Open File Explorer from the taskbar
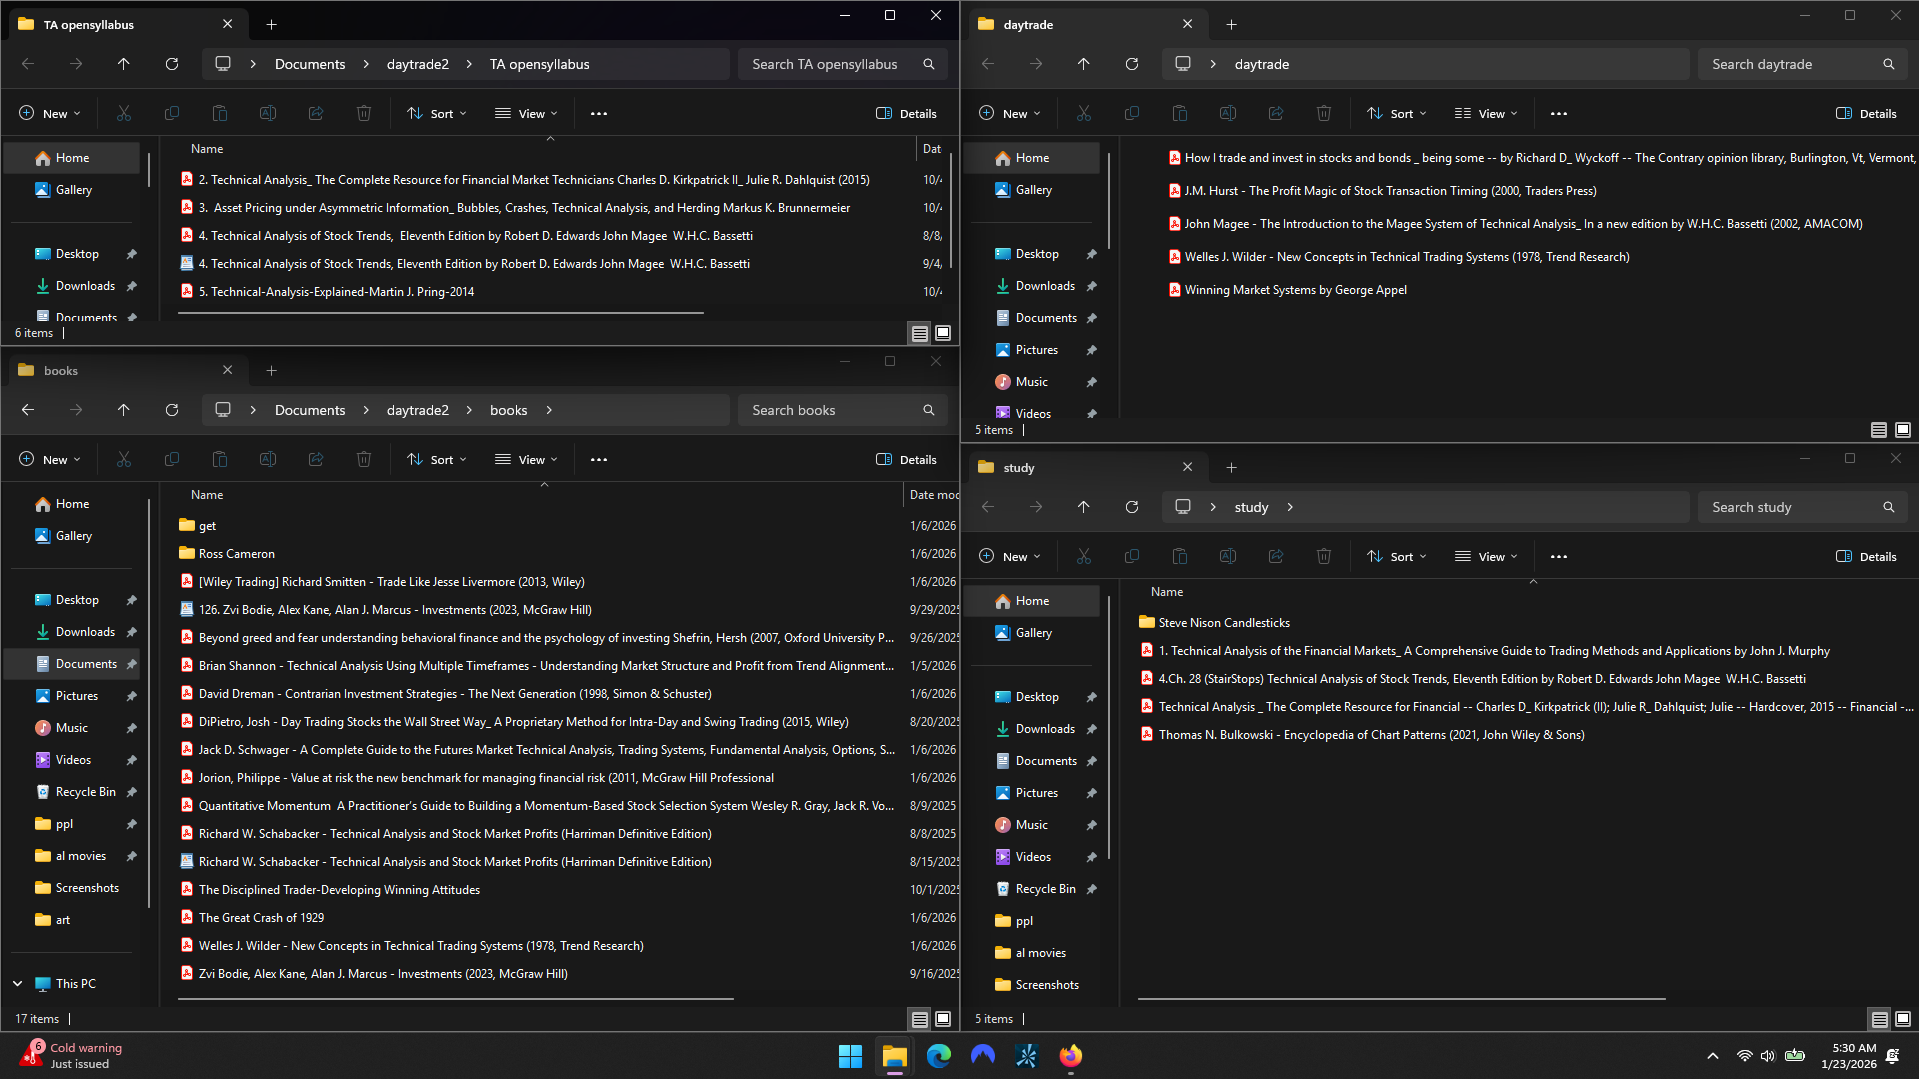Screen dimensions: 1919x1079 click(894, 1056)
